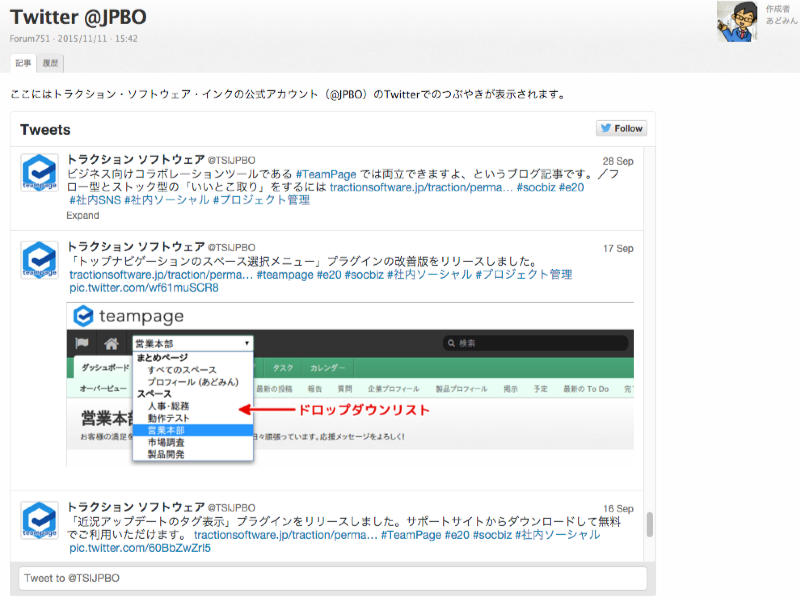Click the Tweets heading of the timeline
Viewport: 800px width, 600px height.
[45, 130]
